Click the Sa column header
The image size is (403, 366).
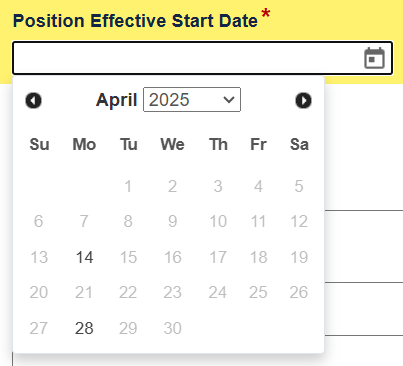click(x=299, y=144)
